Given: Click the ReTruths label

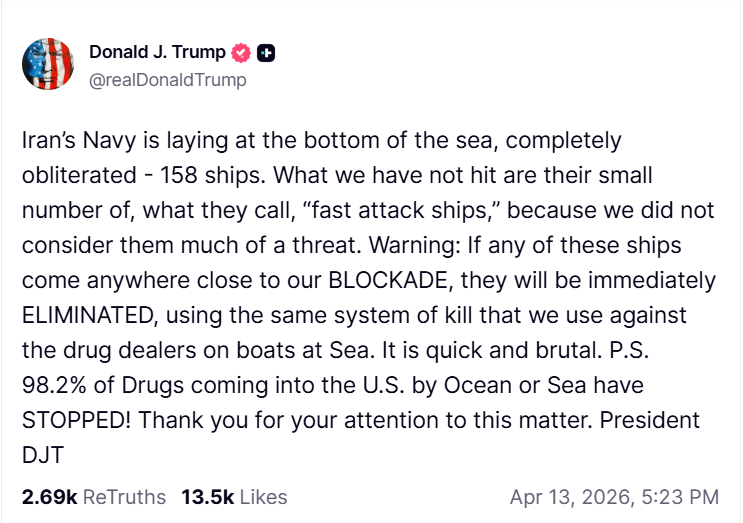Looking at the screenshot, I should (123, 496).
